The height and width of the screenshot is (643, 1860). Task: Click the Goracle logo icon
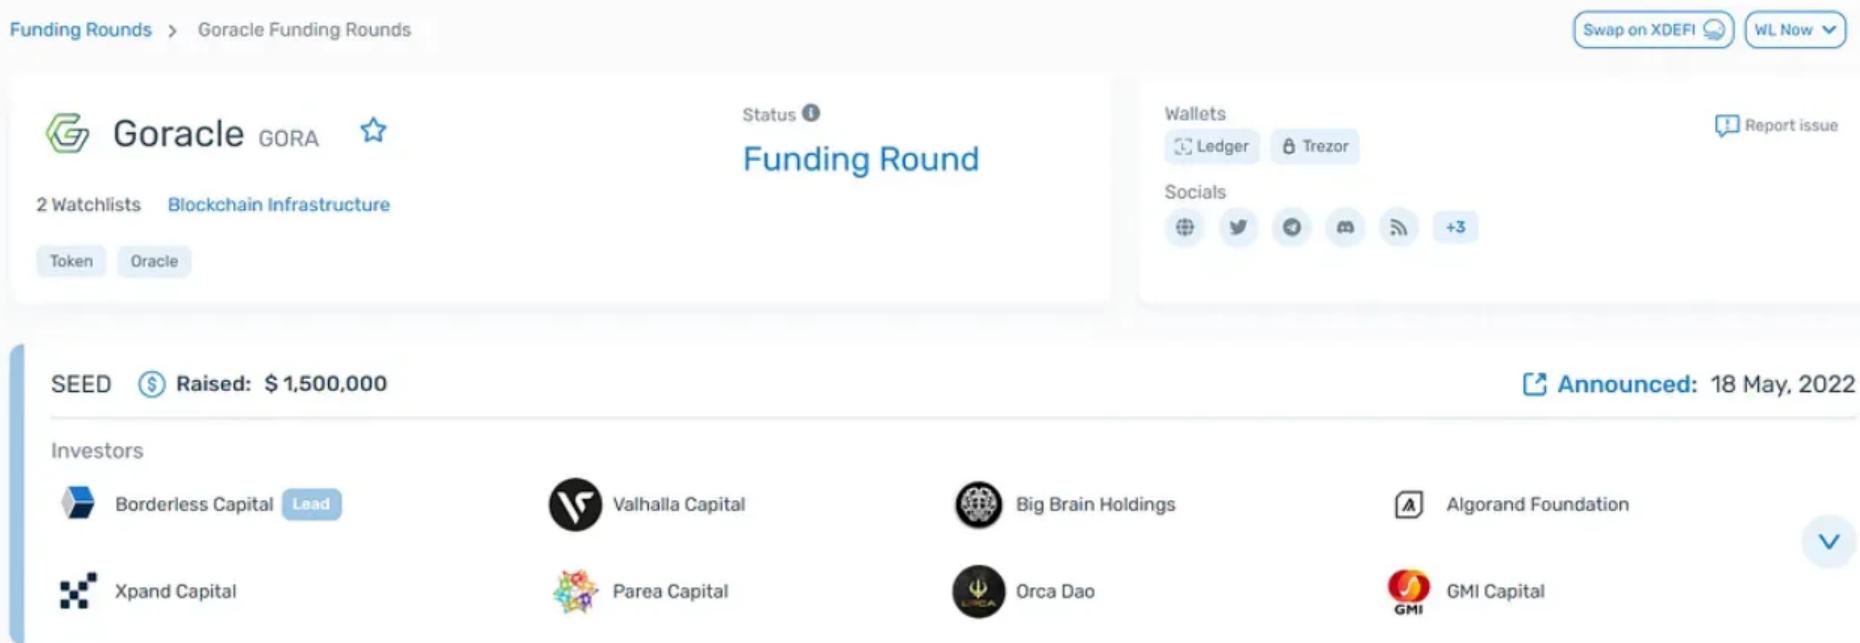(x=68, y=133)
